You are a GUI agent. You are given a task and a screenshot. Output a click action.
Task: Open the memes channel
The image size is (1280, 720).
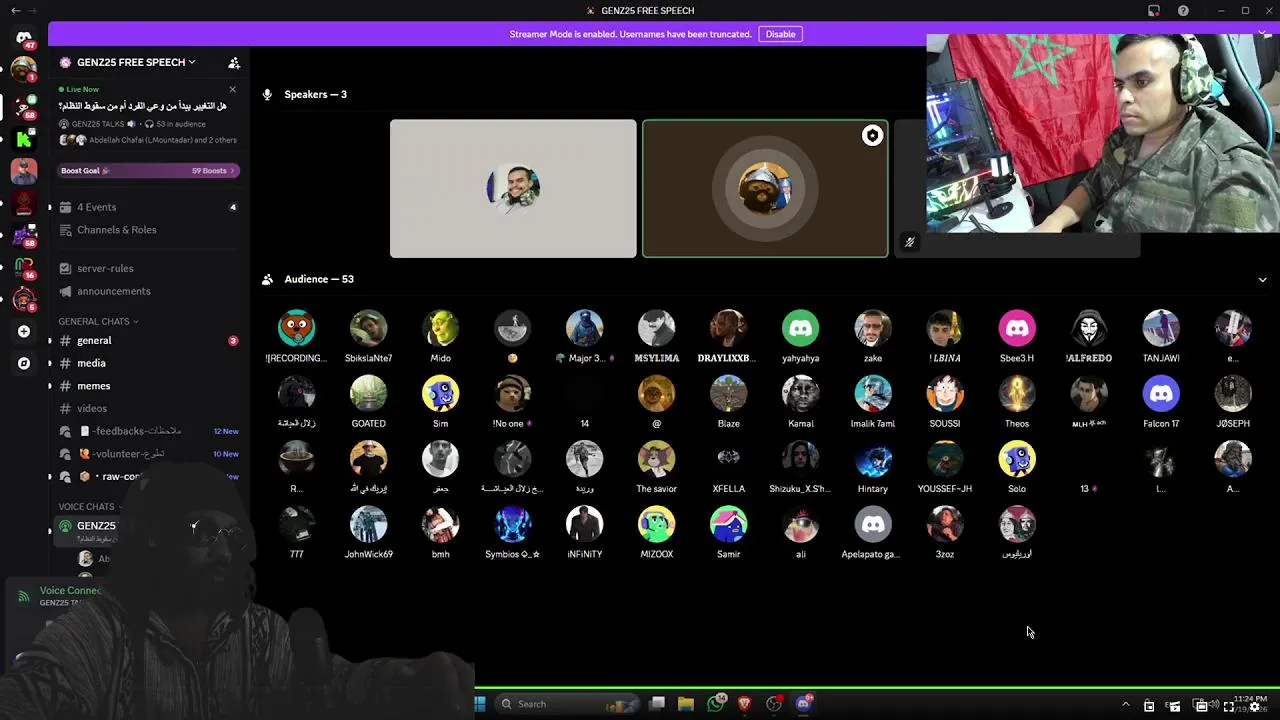point(148,386)
